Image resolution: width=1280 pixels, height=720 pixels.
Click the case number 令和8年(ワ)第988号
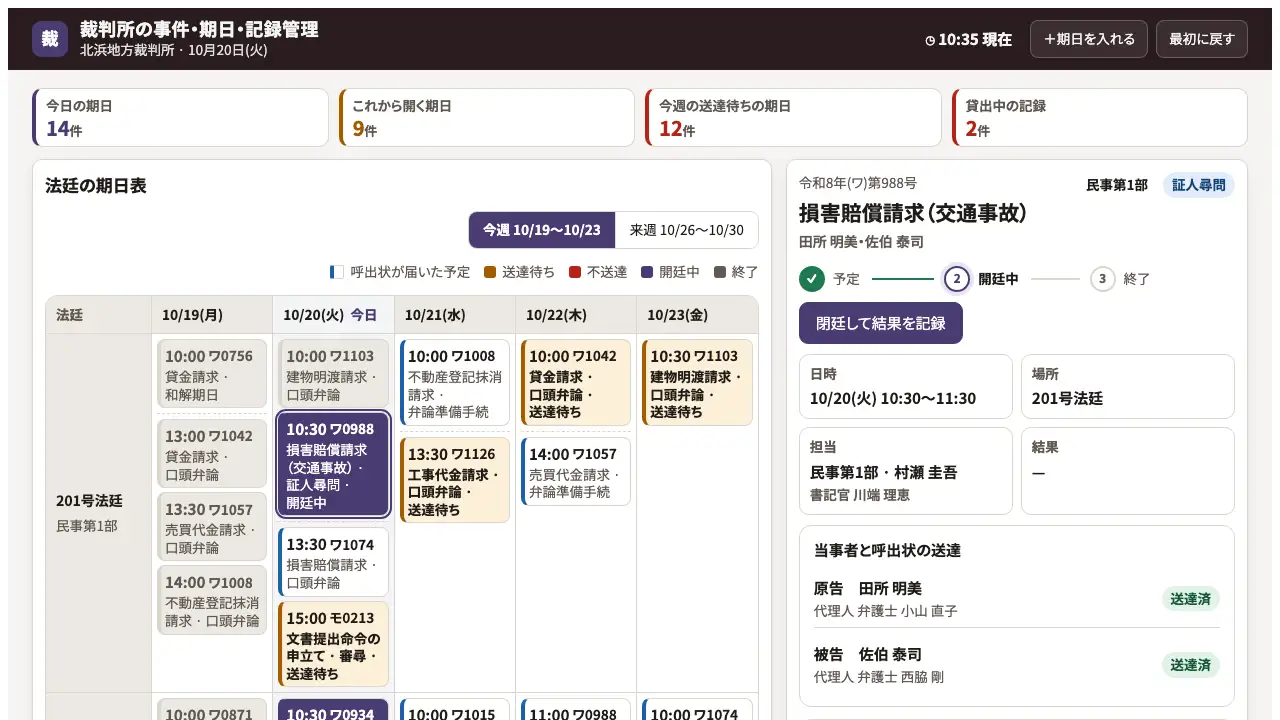[858, 183]
